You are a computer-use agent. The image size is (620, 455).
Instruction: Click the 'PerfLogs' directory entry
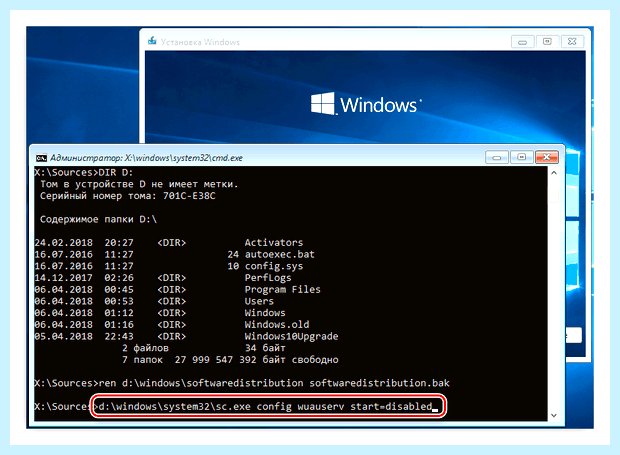(x=268, y=278)
